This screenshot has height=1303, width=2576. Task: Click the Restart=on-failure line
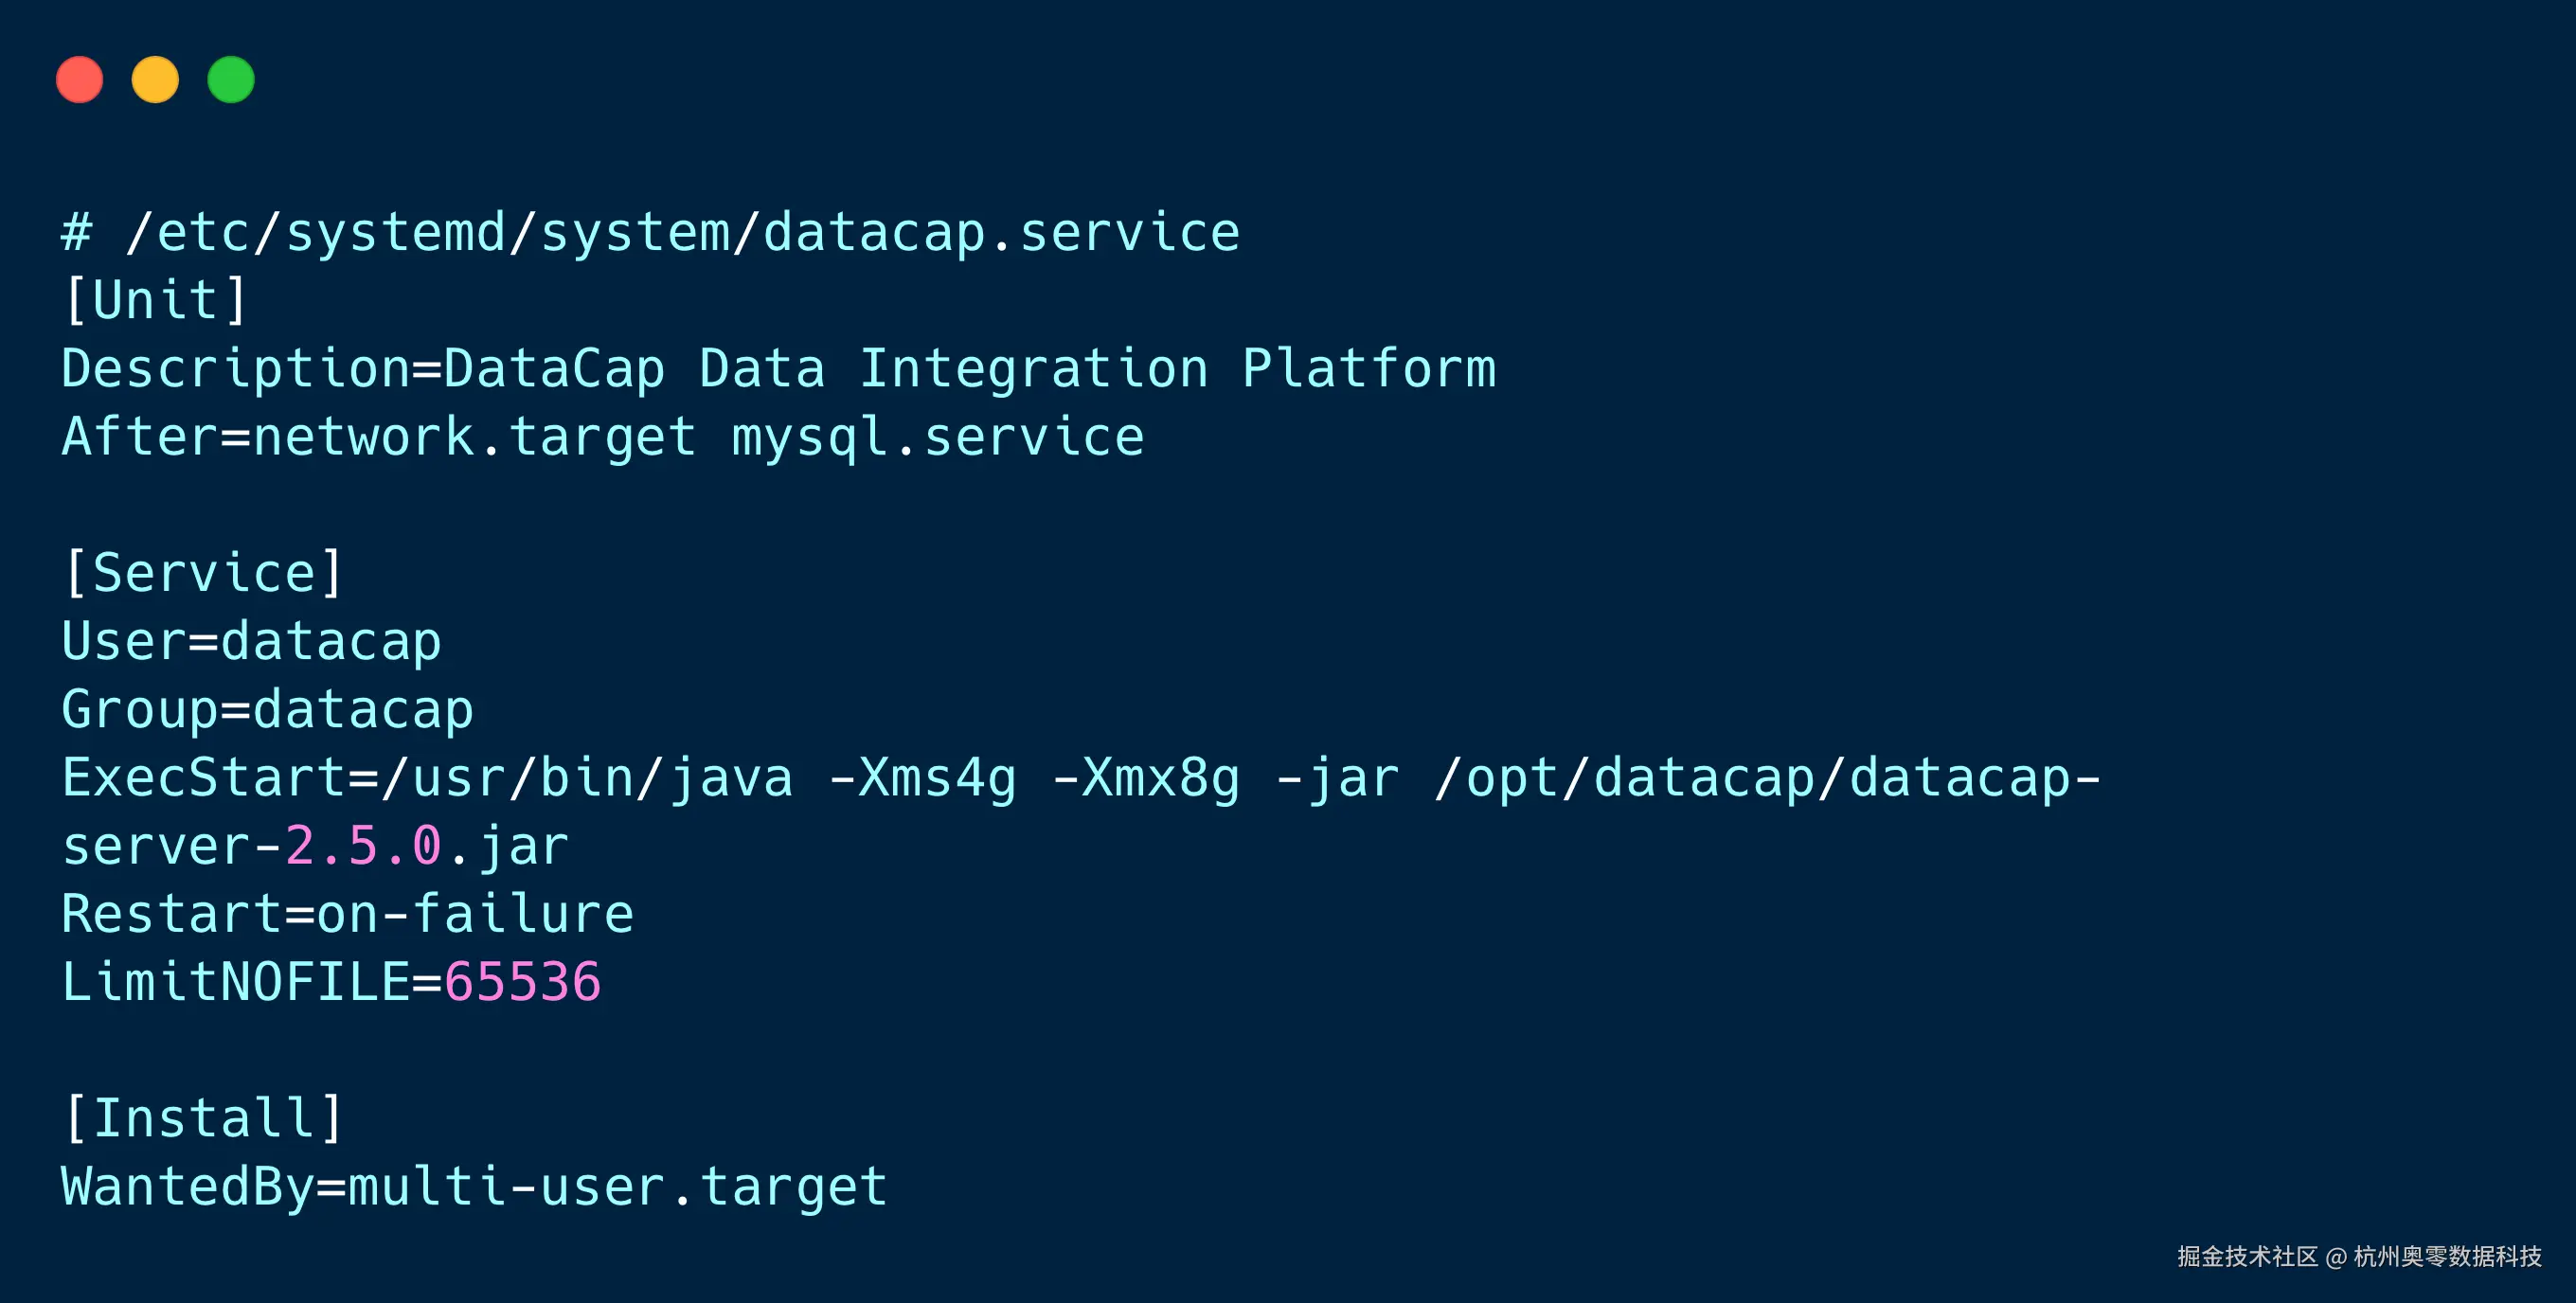click(347, 914)
